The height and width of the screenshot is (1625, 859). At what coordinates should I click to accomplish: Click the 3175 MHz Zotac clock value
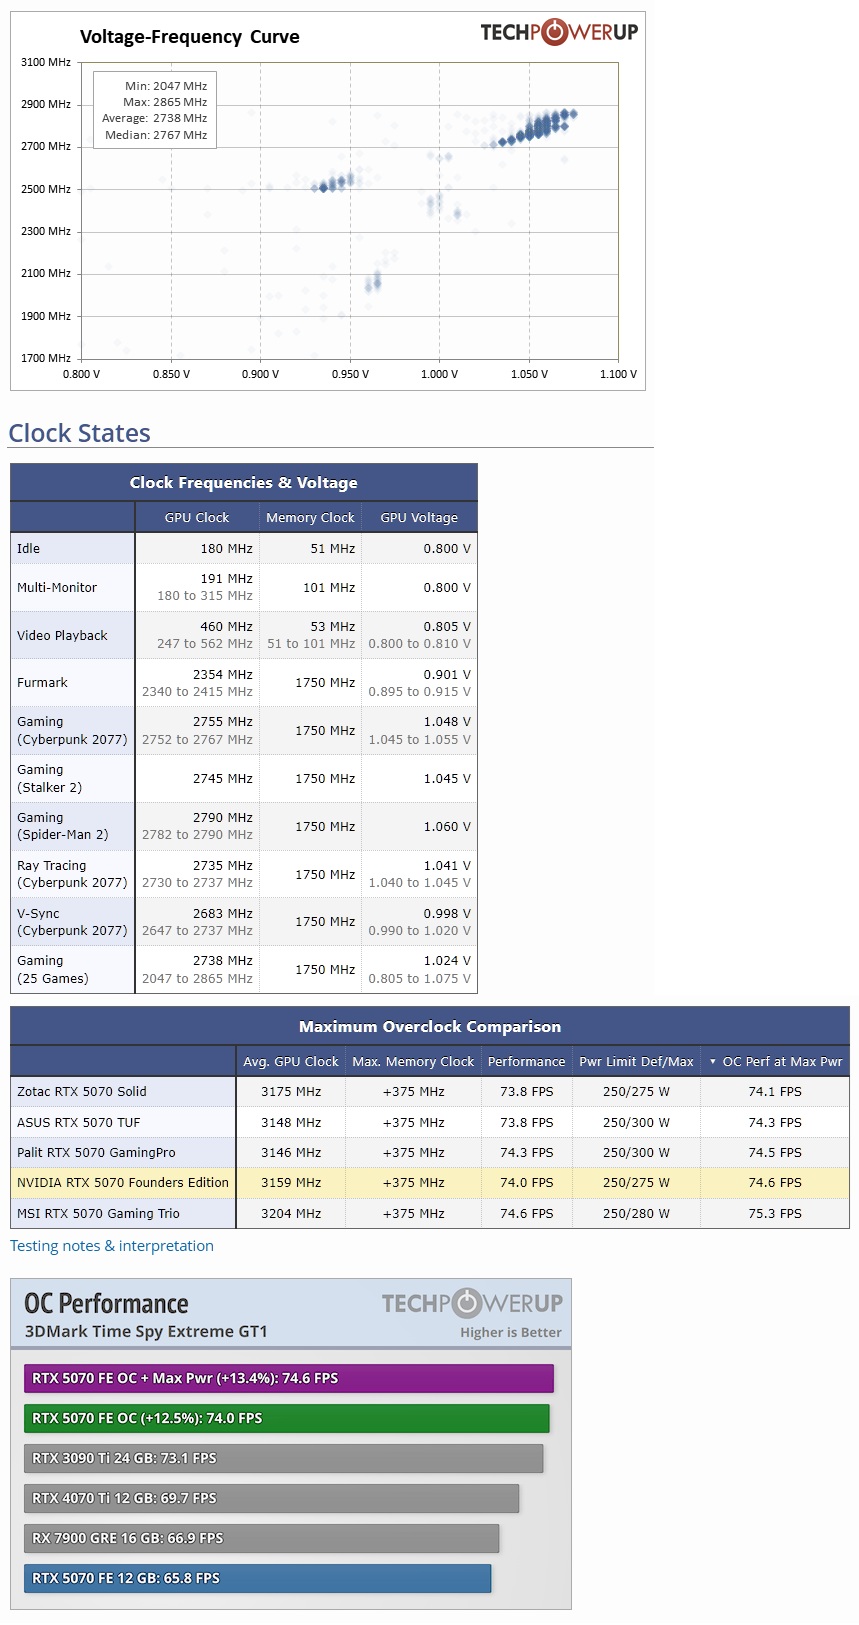[x=291, y=1091]
